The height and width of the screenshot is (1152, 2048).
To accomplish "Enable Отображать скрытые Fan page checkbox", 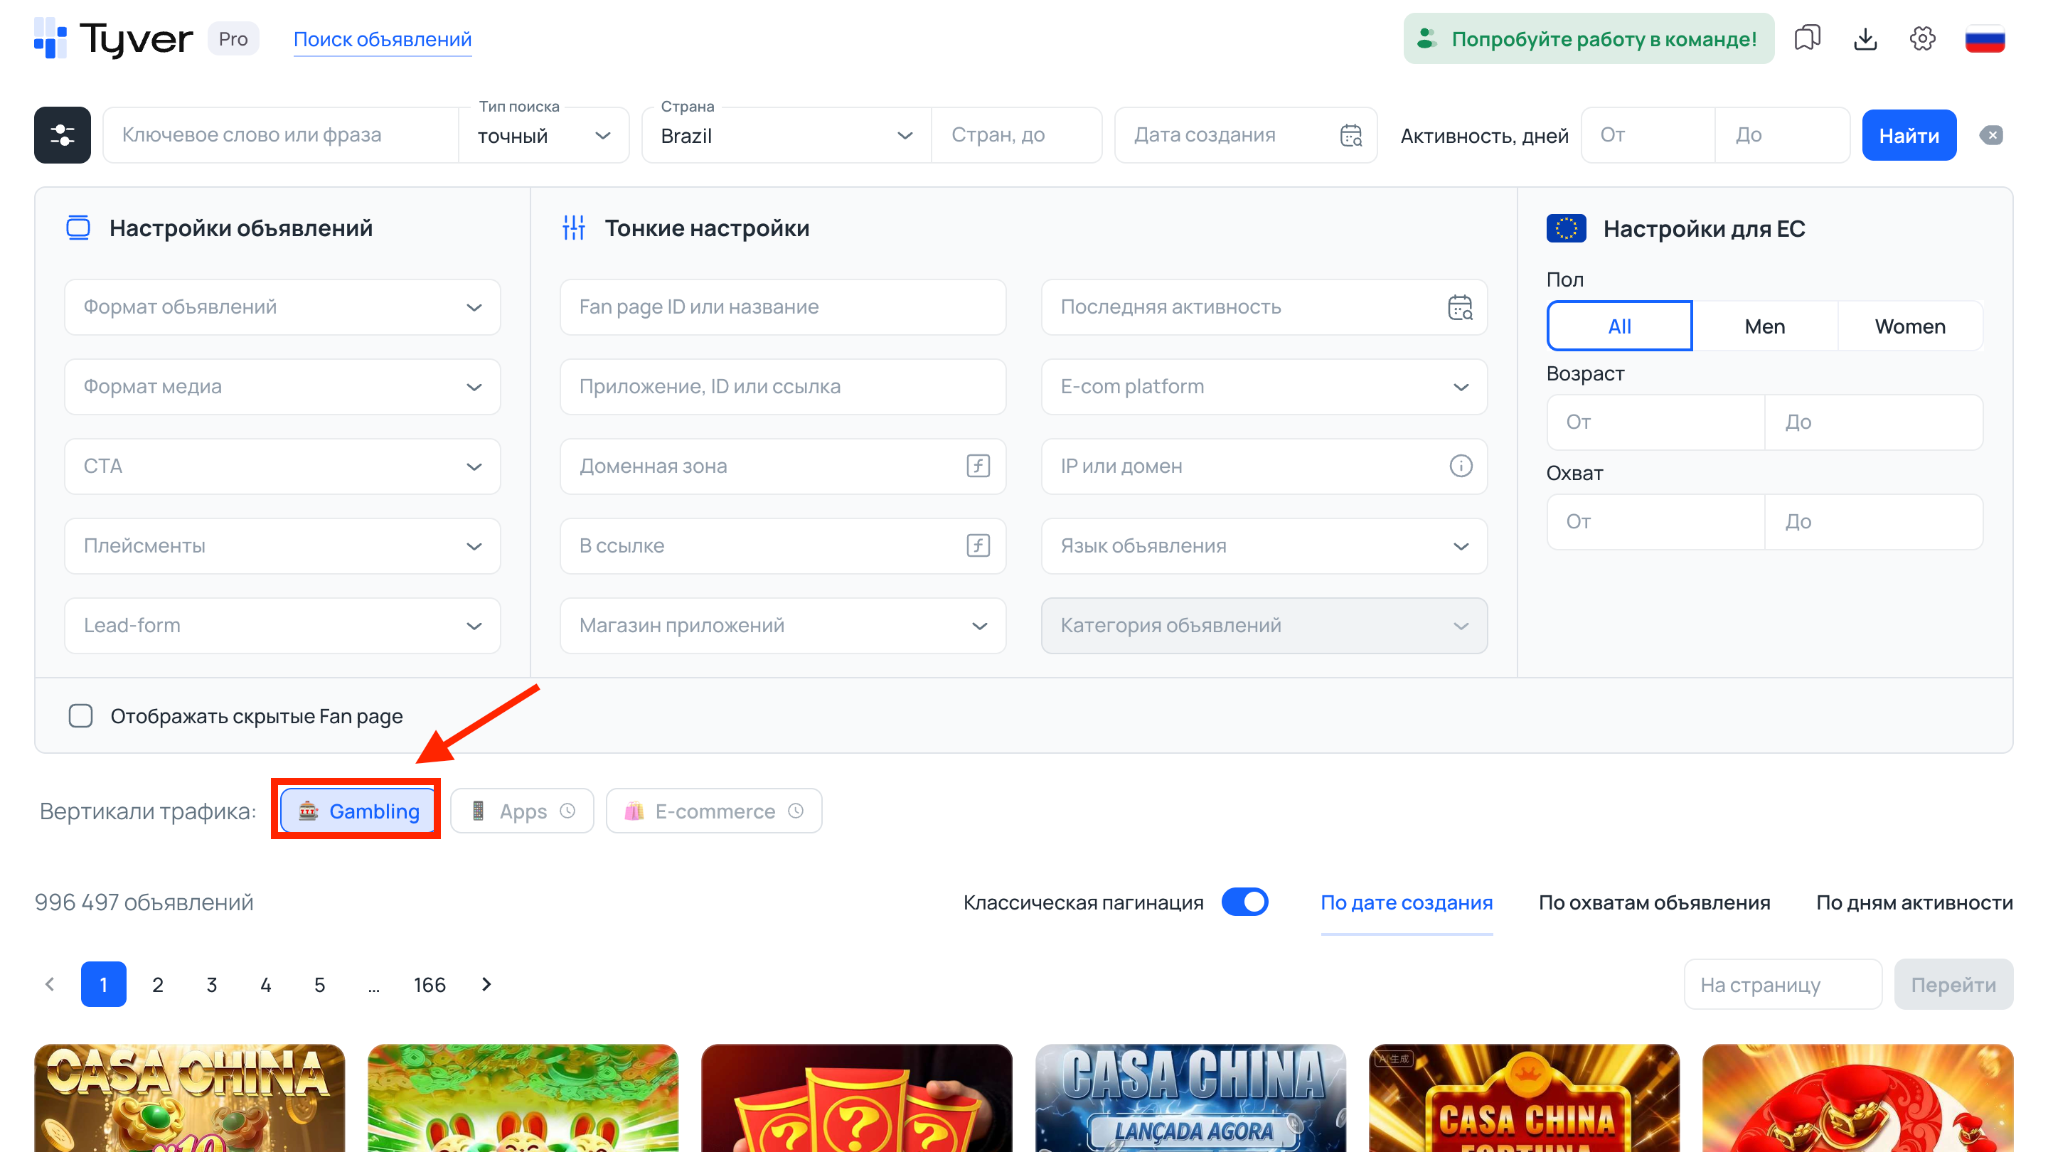I will pos(81,716).
